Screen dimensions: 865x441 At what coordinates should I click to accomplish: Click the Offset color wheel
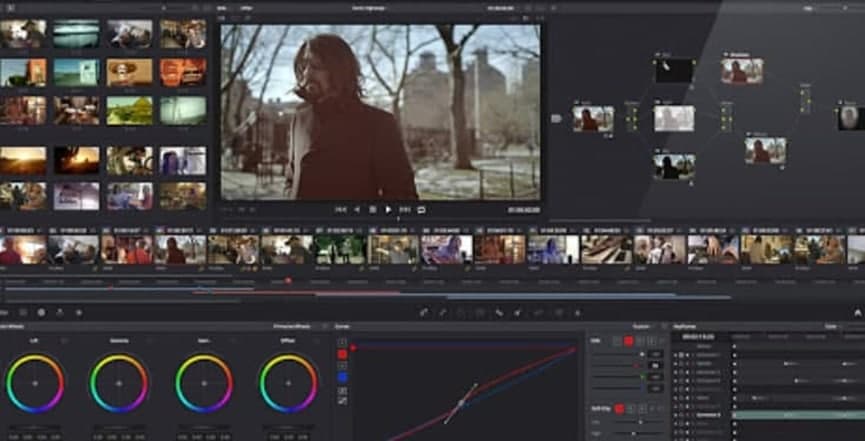click(x=288, y=383)
